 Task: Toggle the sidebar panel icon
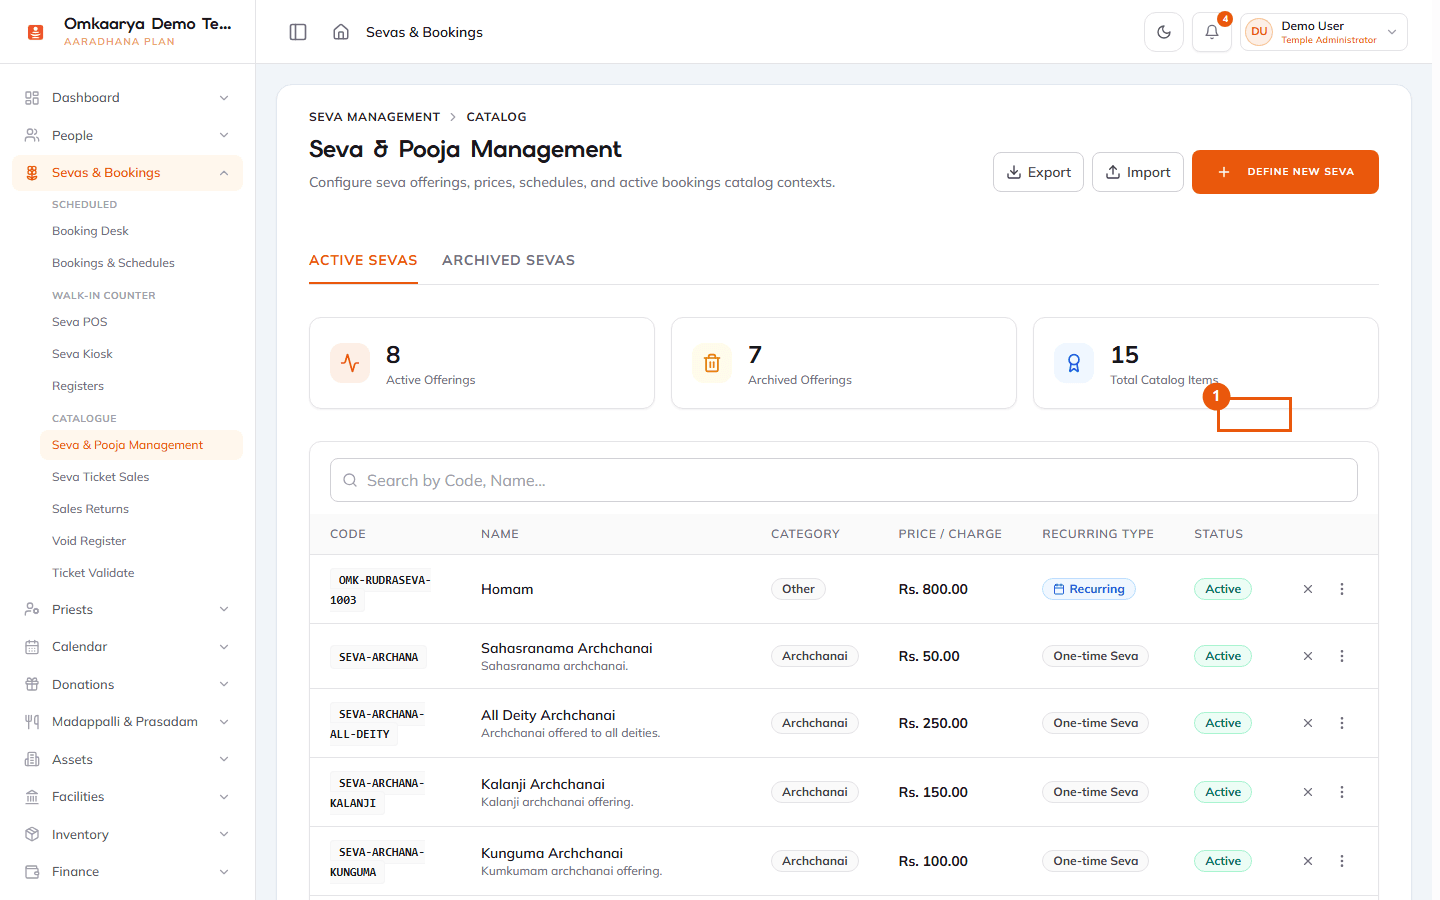tap(298, 32)
